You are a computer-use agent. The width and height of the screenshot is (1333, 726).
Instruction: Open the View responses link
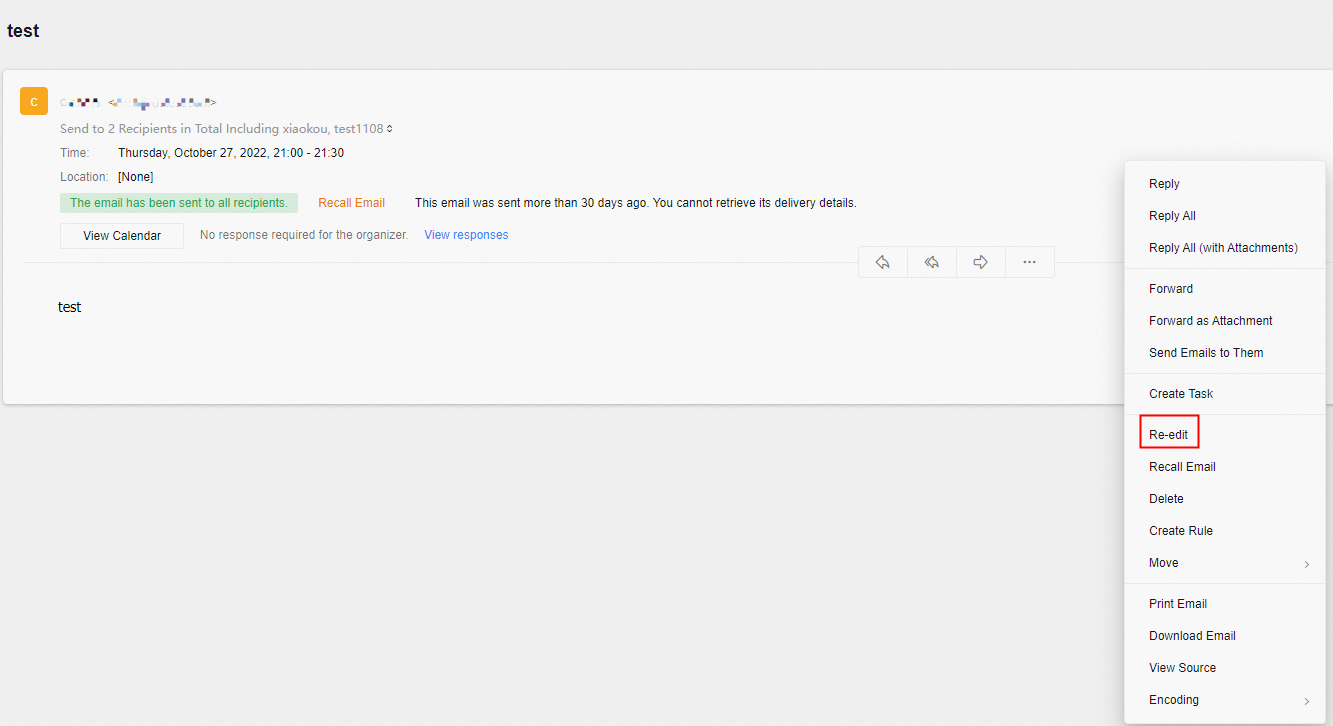pos(465,234)
